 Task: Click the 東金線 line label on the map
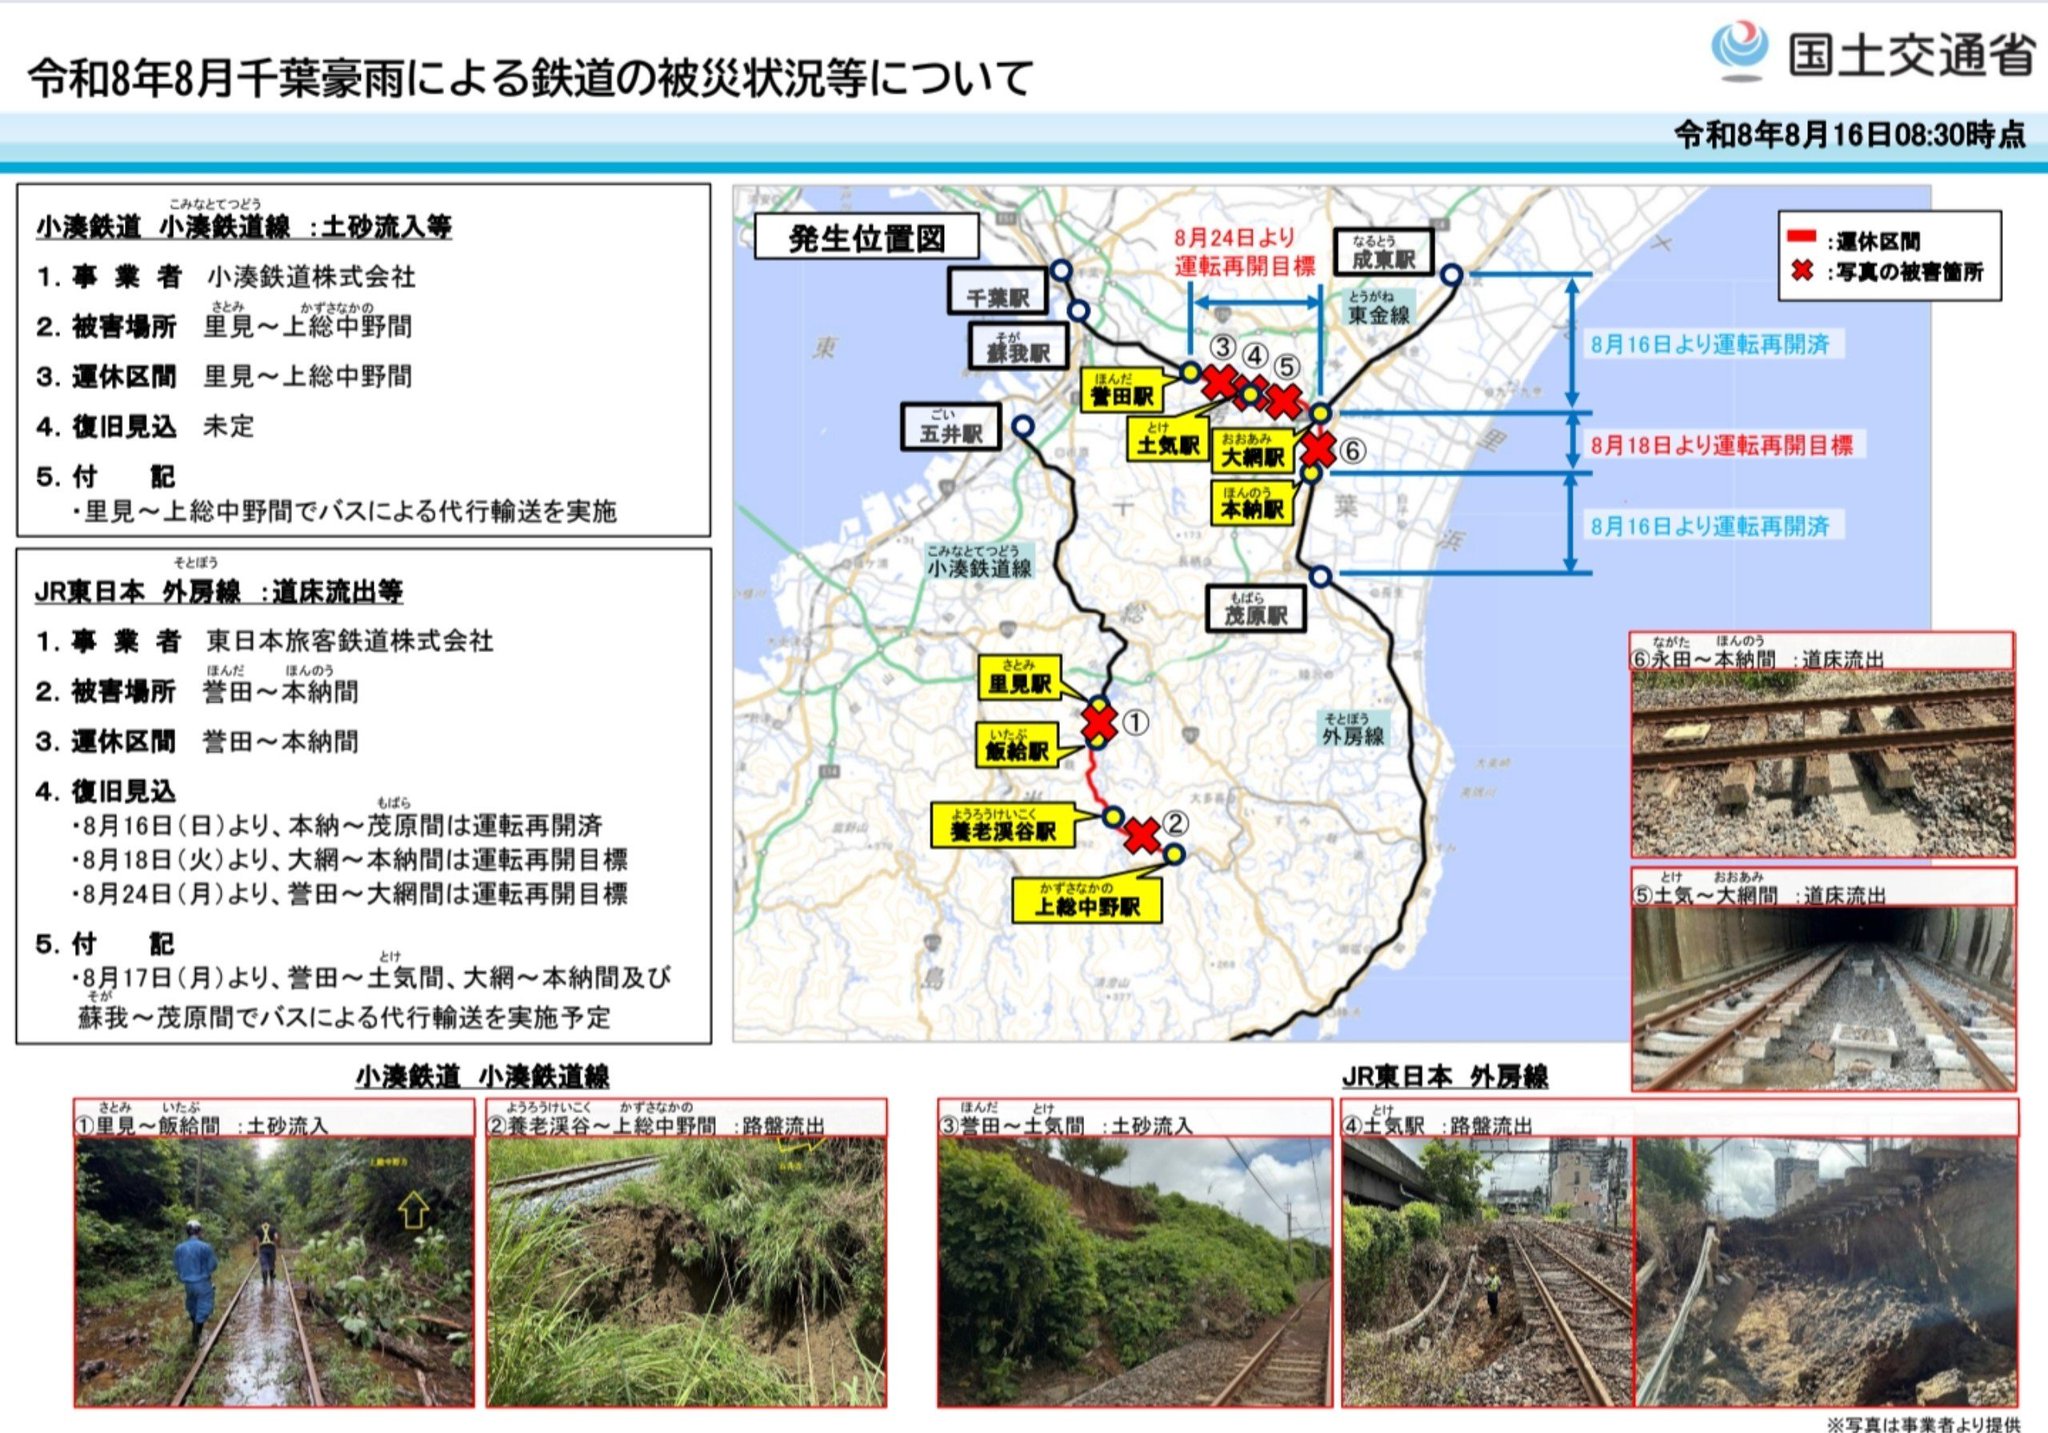point(1378,309)
